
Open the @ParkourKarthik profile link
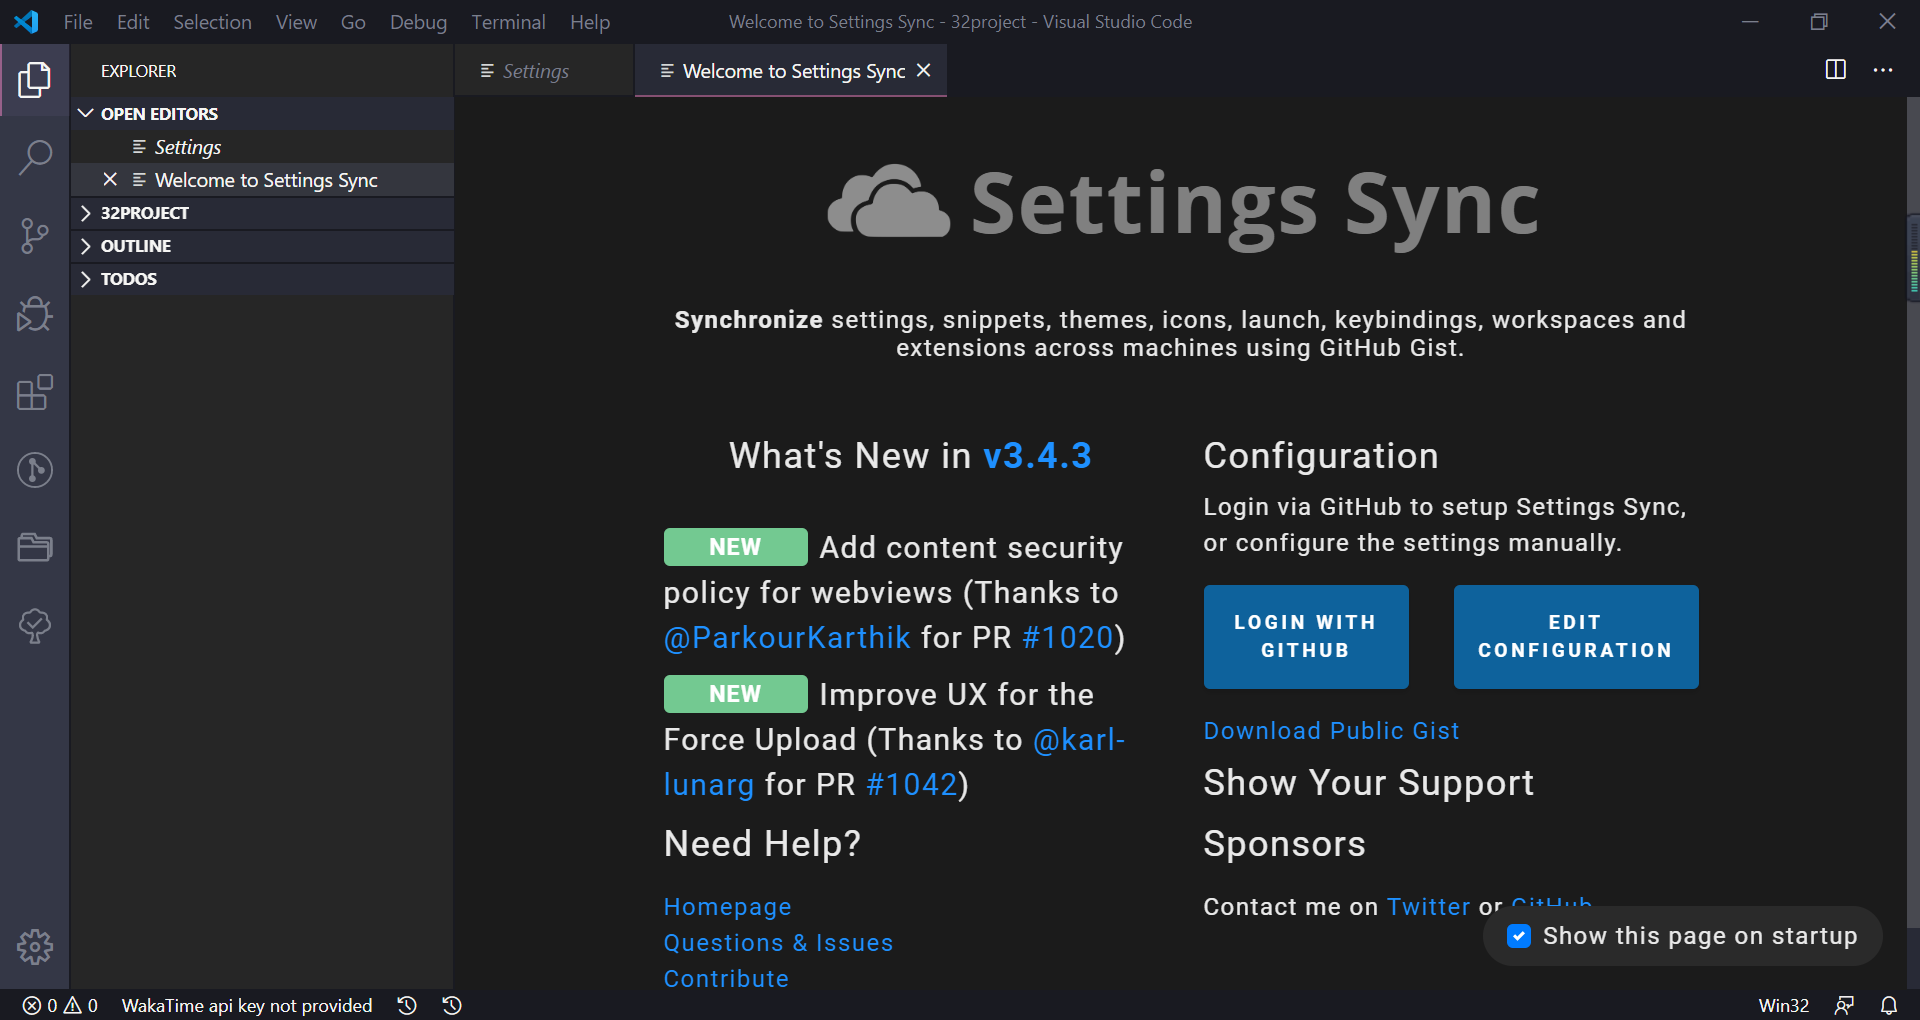[x=787, y=637]
